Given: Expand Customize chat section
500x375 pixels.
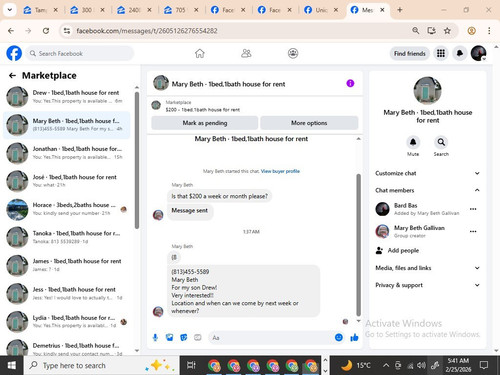Looking at the screenshot, I should coord(428,173).
